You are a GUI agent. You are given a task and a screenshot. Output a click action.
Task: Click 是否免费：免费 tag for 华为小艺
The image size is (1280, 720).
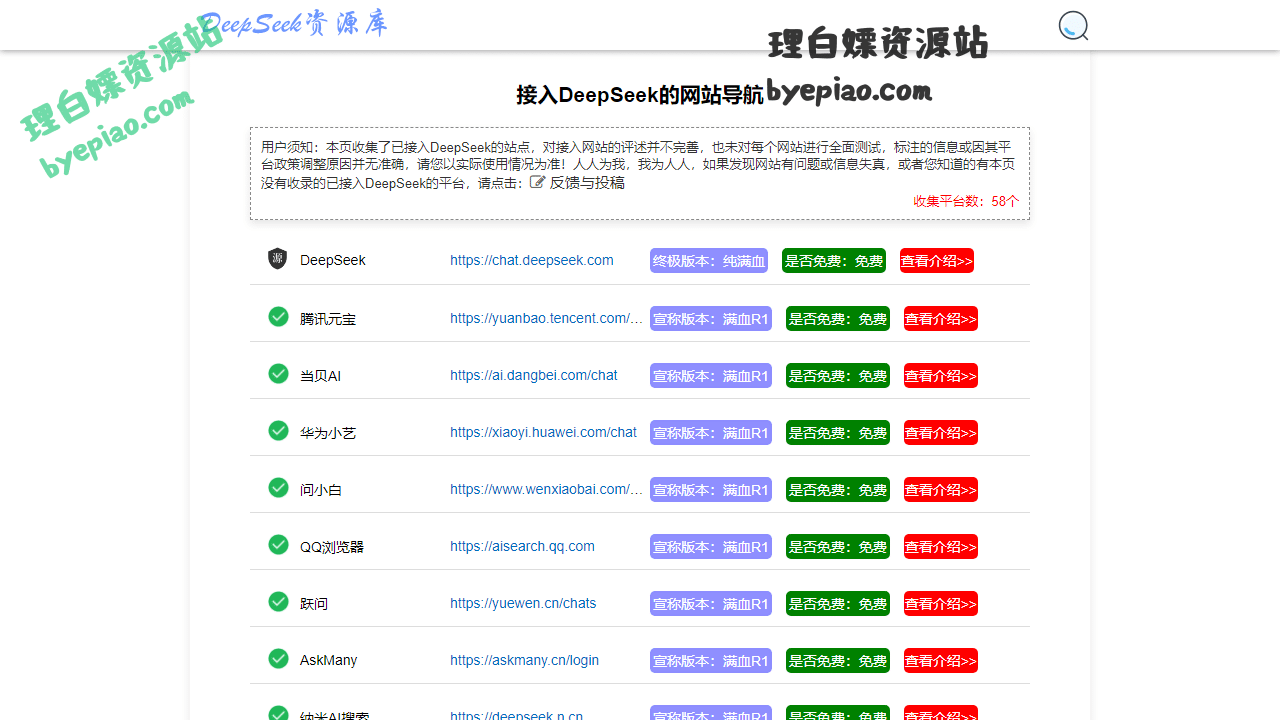[838, 433]
